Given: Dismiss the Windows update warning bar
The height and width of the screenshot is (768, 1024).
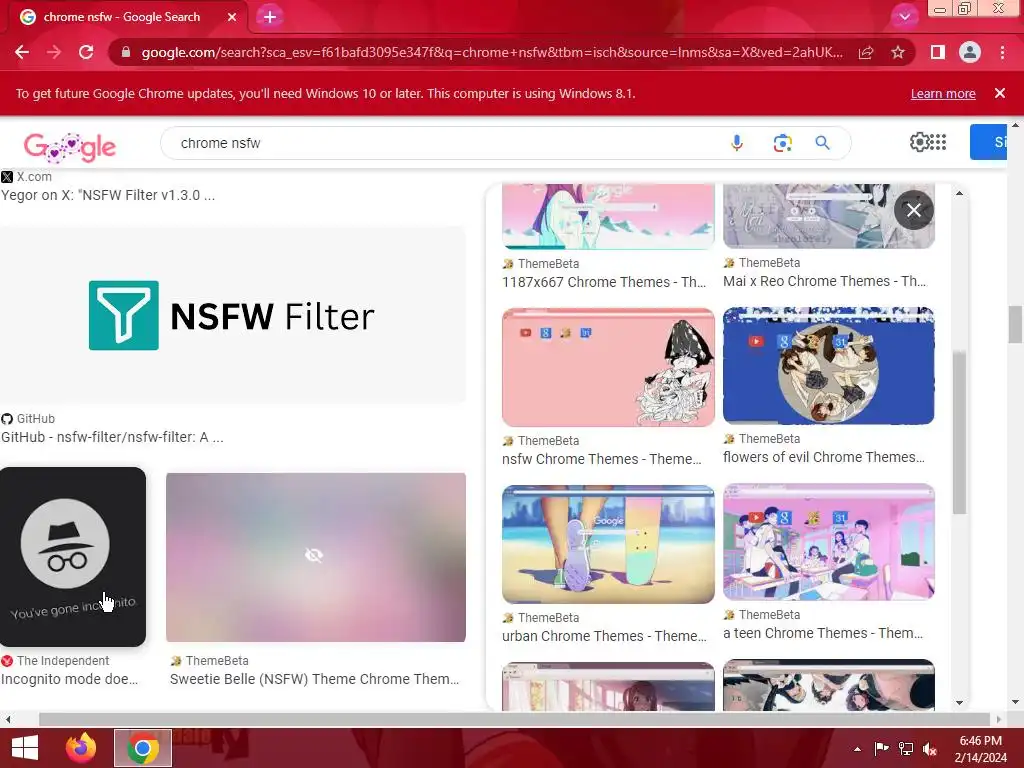Looking at the screenshot, I should click(x=999, y=93).
